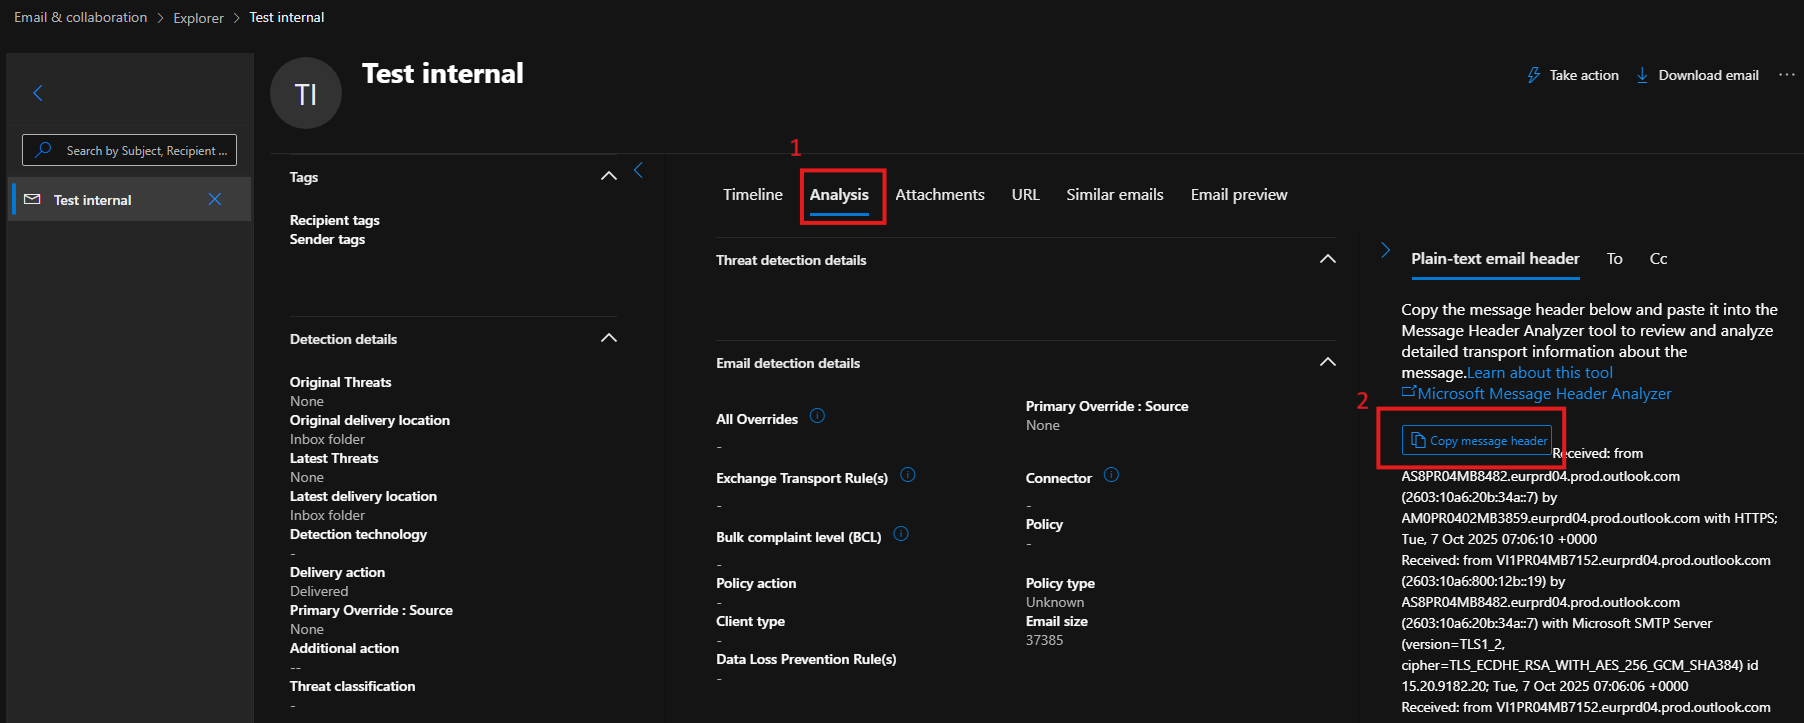Collapse the Tags section

pos(608,176)
